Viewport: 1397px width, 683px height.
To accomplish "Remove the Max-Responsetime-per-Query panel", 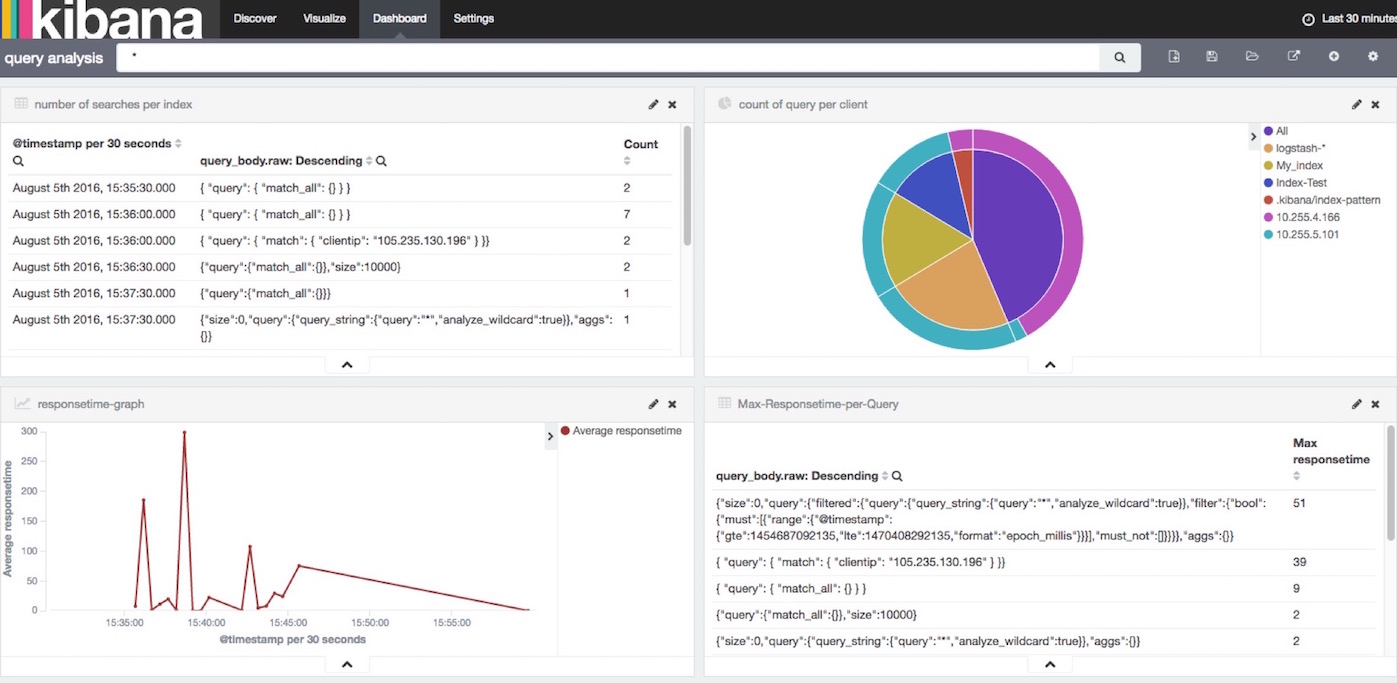I will 1375,404.
